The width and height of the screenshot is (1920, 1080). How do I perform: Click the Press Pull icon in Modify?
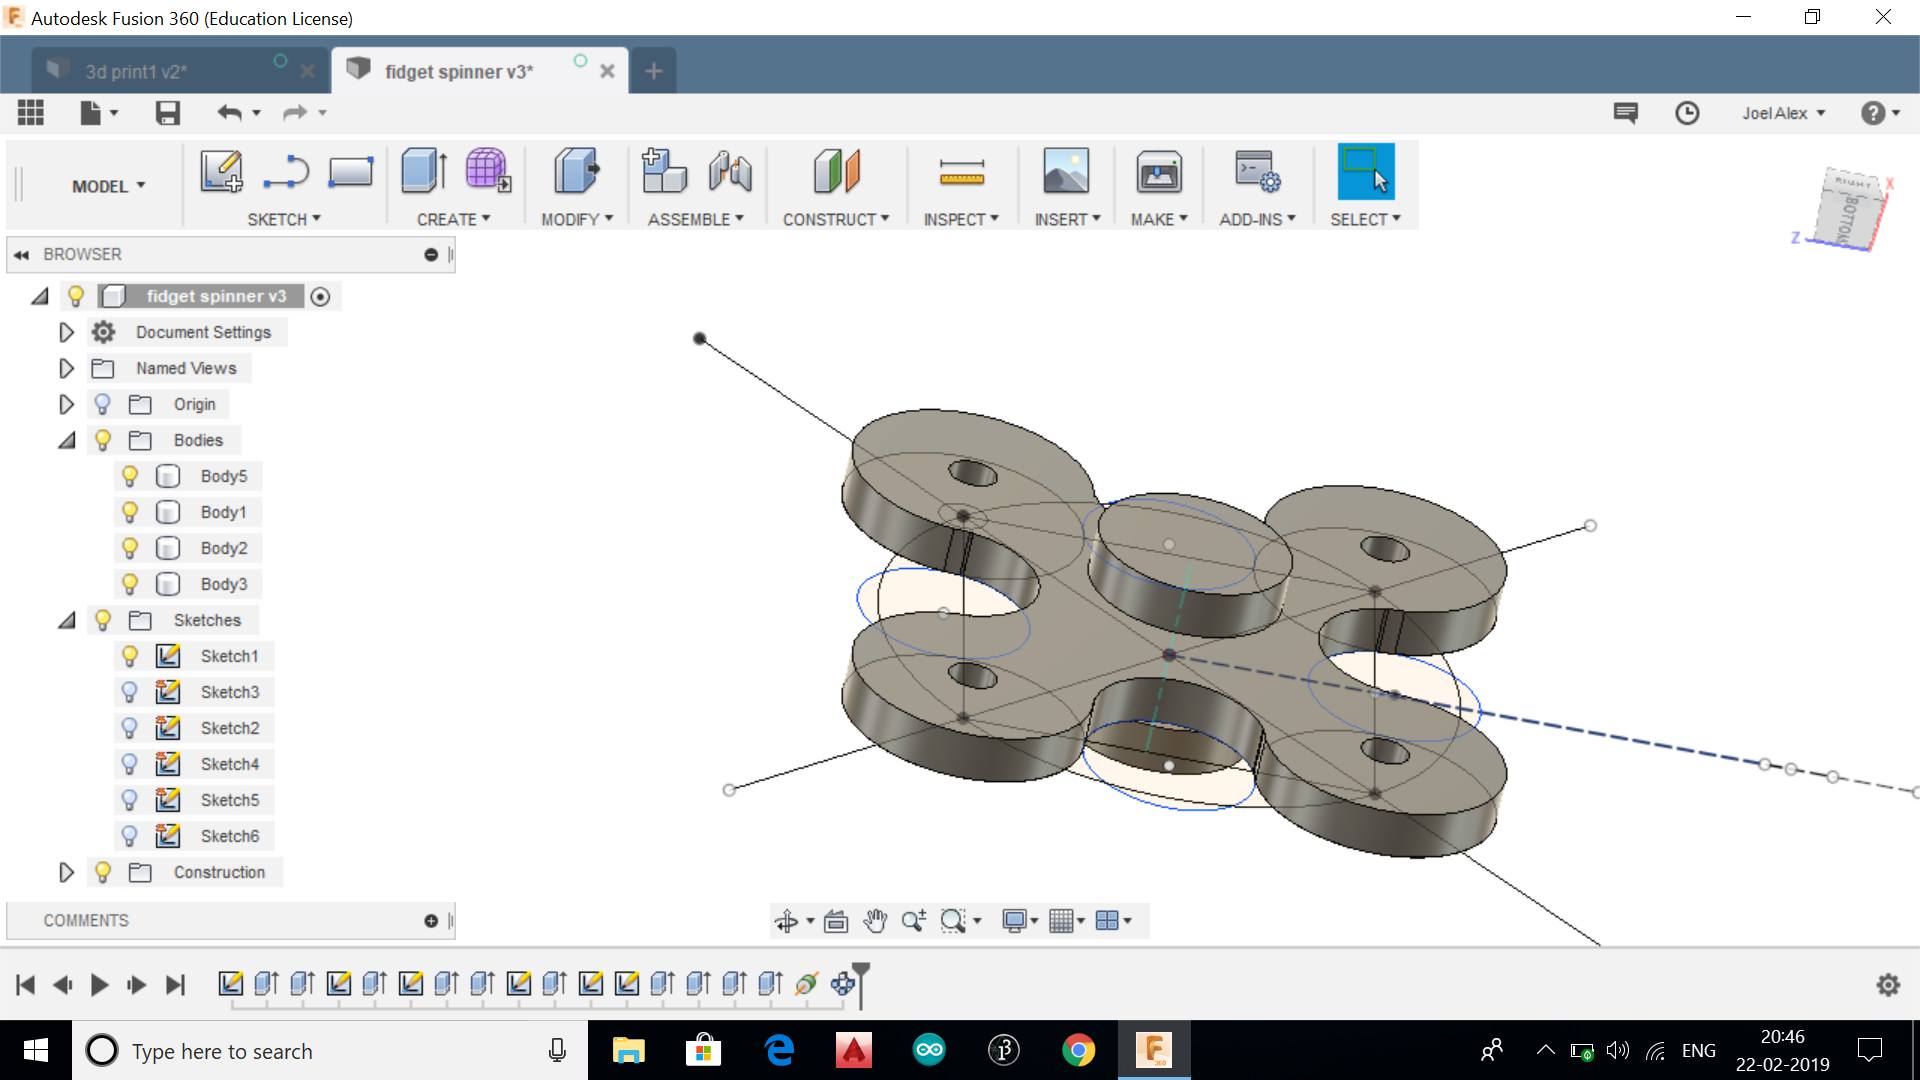[x=576, y=171]
